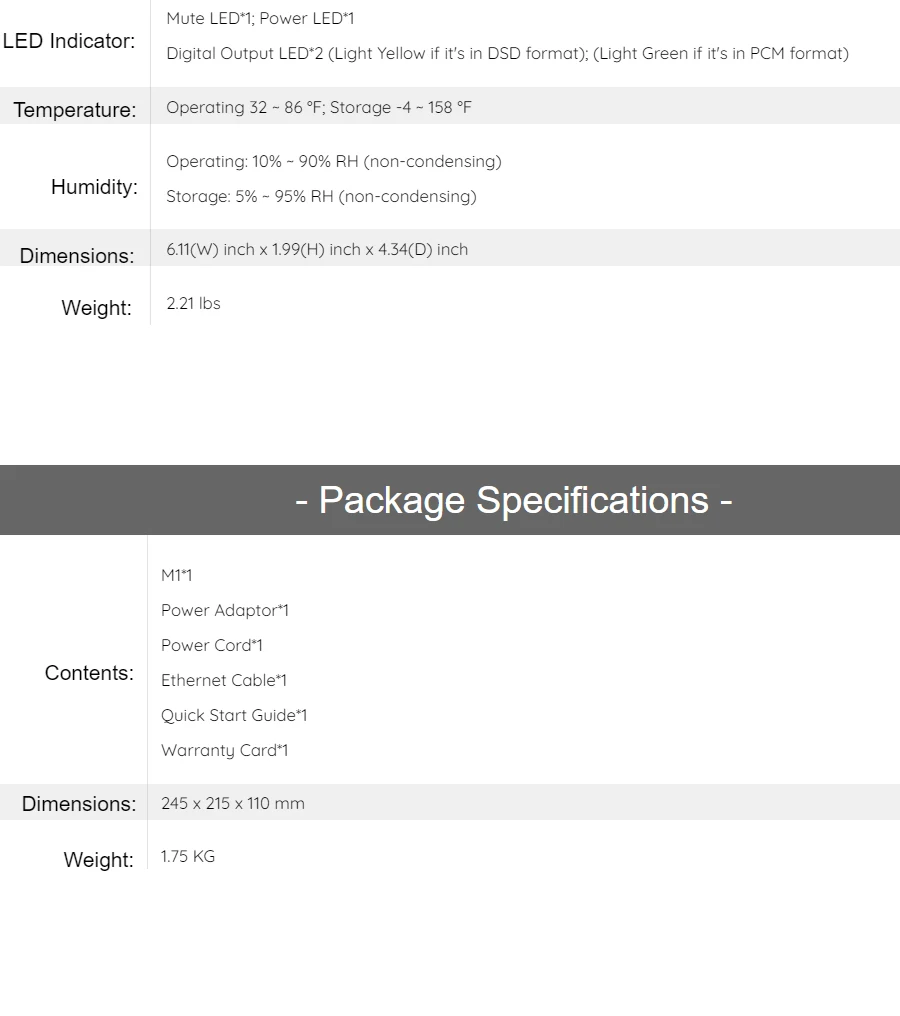The width and height of the screenshot is (900, 1016).
Task: Click the Temperature row label
Action: tap(75, 110)
